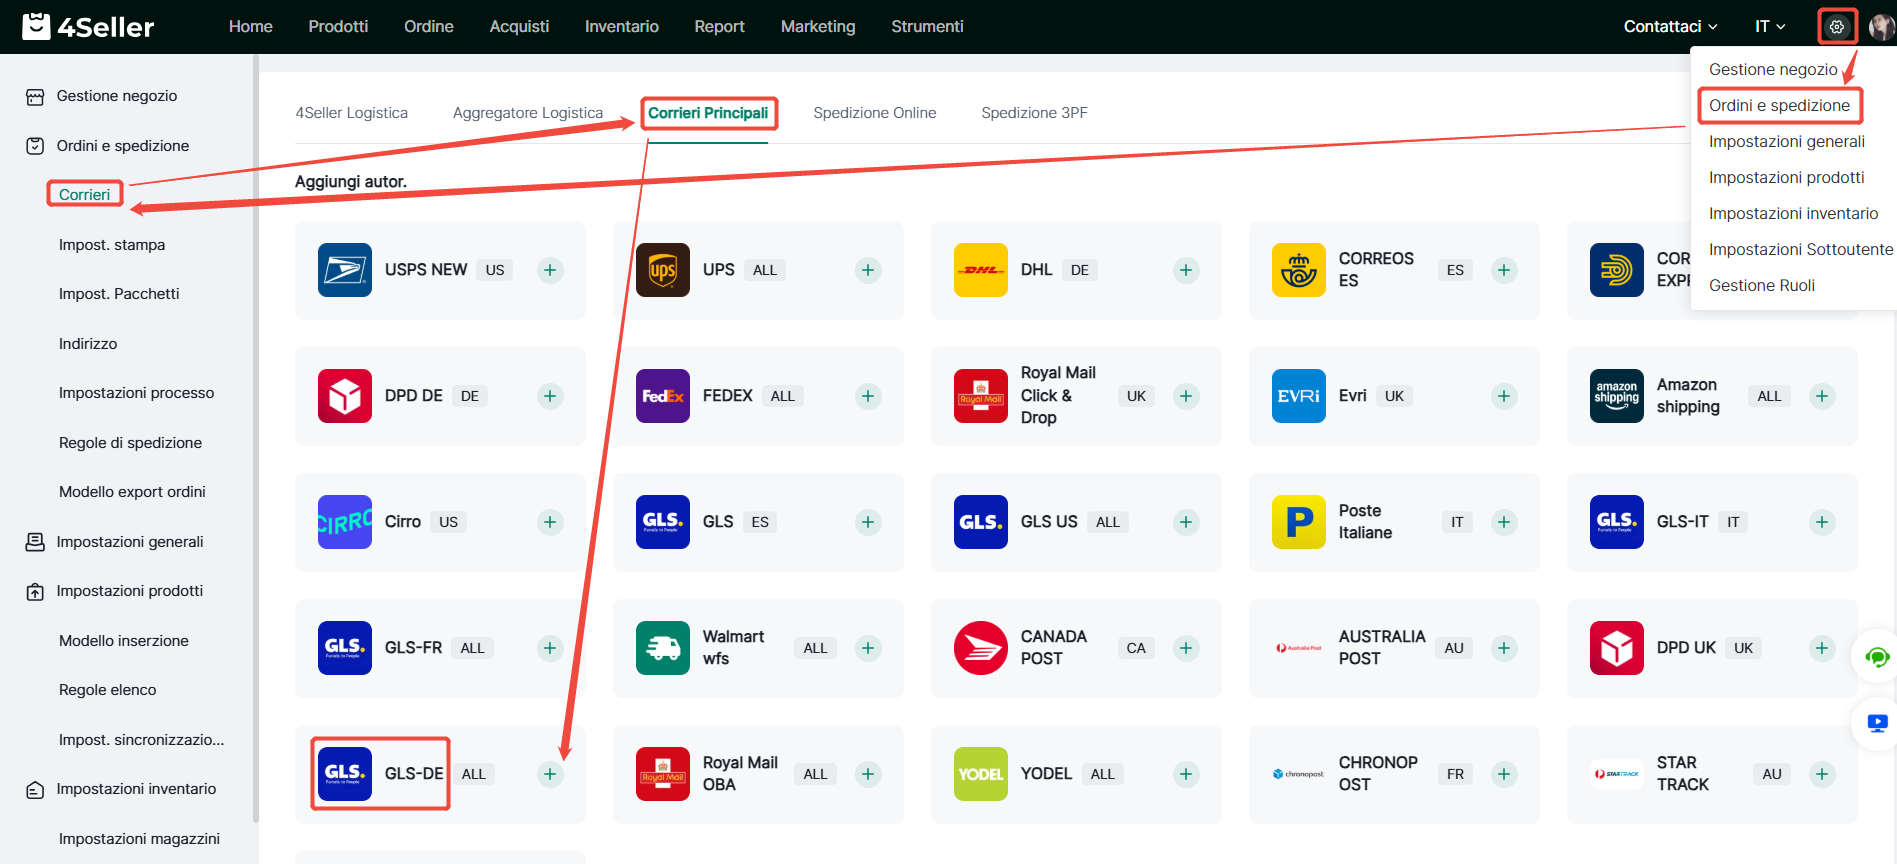Viewport: 1897px width, 864px height.
Task: Expand Gestione negozio in sidebar
Action: click(x=117, y=96)
